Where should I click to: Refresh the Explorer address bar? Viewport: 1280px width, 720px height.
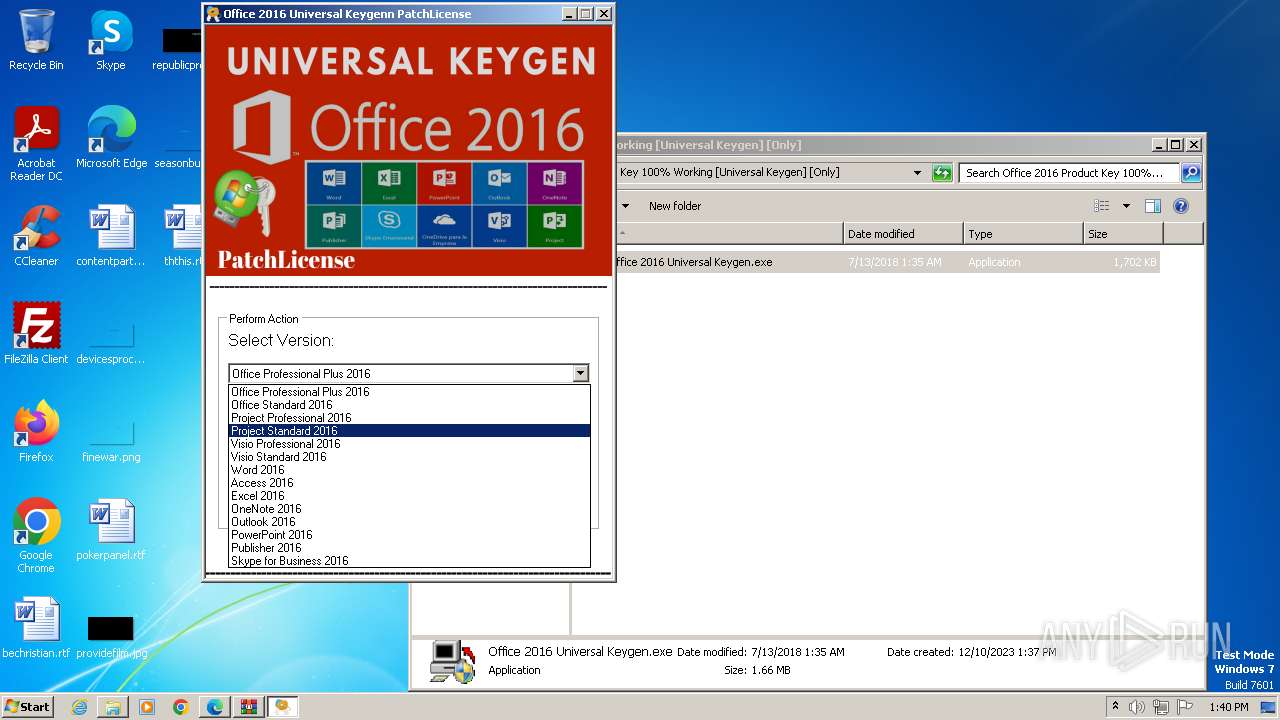coord(941,173)
